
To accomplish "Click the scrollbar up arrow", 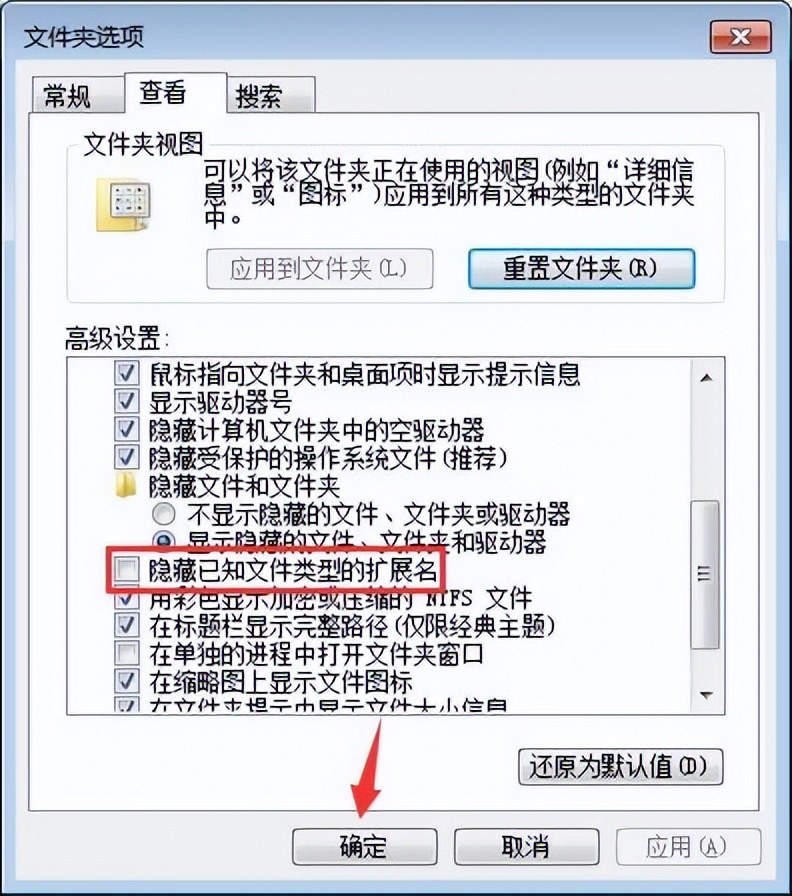I will tap(707, 378).
